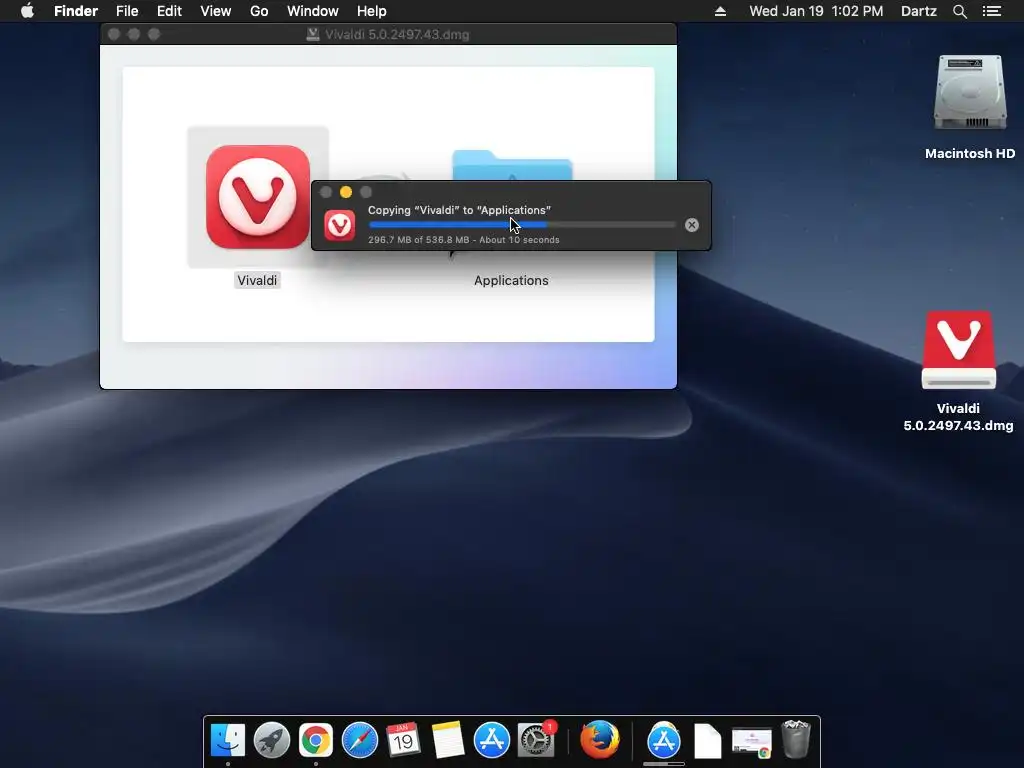Click the disk icon in the dmg title bar
1024x768 pixels.
[x=313, y=35]
